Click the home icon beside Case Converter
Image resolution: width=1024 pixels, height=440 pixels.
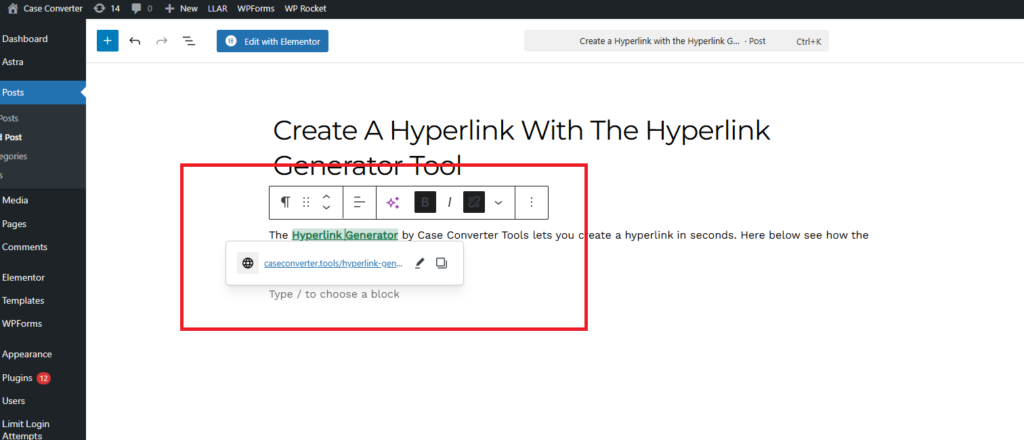point(12,8)
